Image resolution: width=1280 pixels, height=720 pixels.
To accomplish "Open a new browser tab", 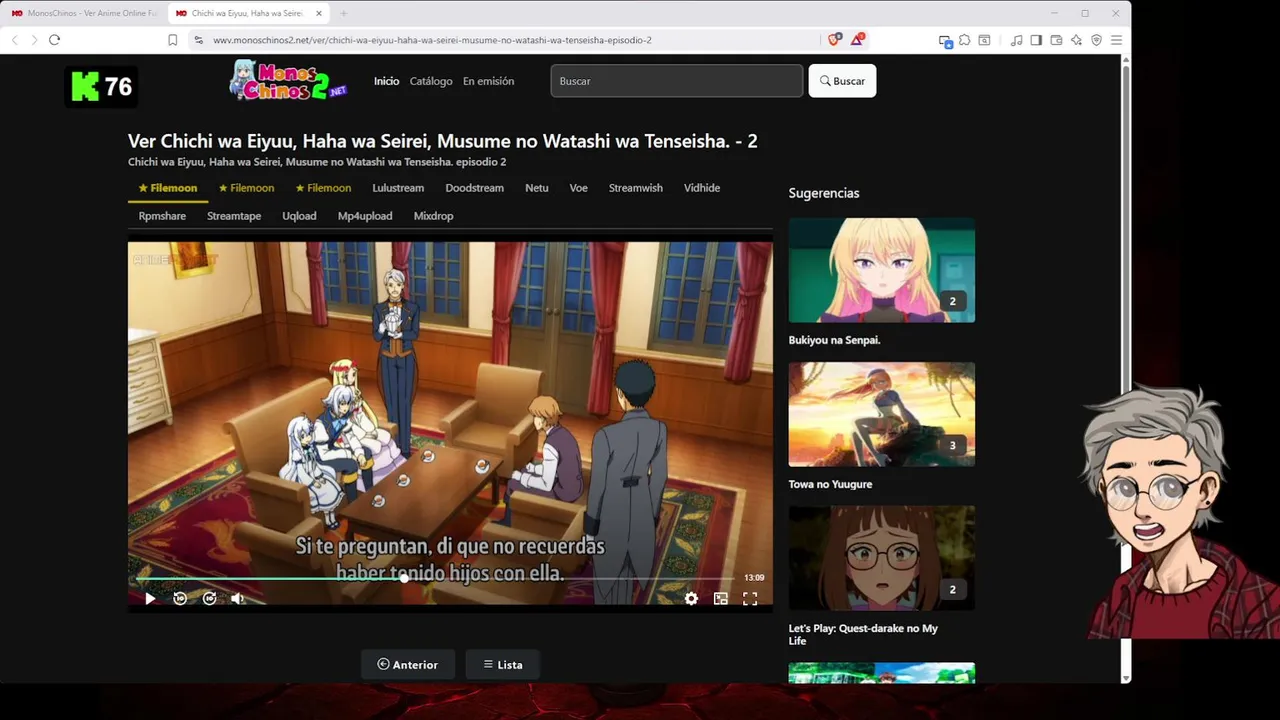I will point(343,13).
